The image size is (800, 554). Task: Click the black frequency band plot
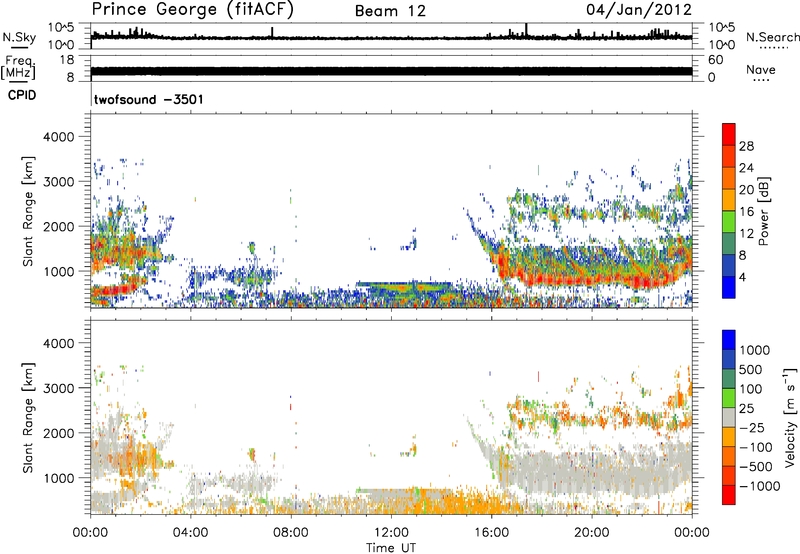coord(391,71)
